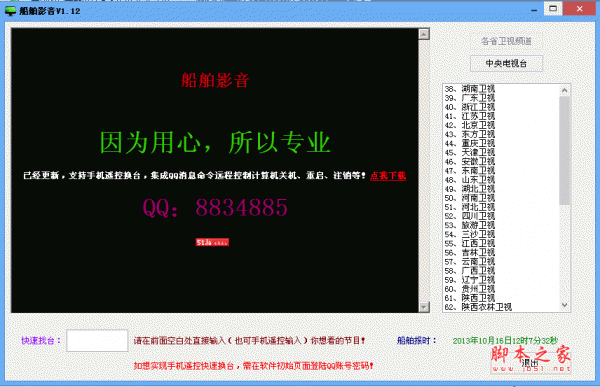
Task: Select channel 58、广西卫视
Action: pos(470,271)
